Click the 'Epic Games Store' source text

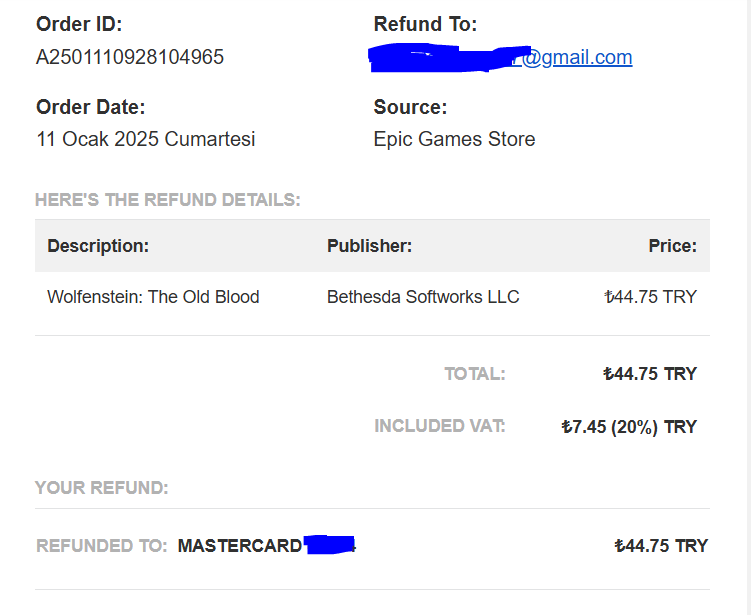tap(454, 139)
